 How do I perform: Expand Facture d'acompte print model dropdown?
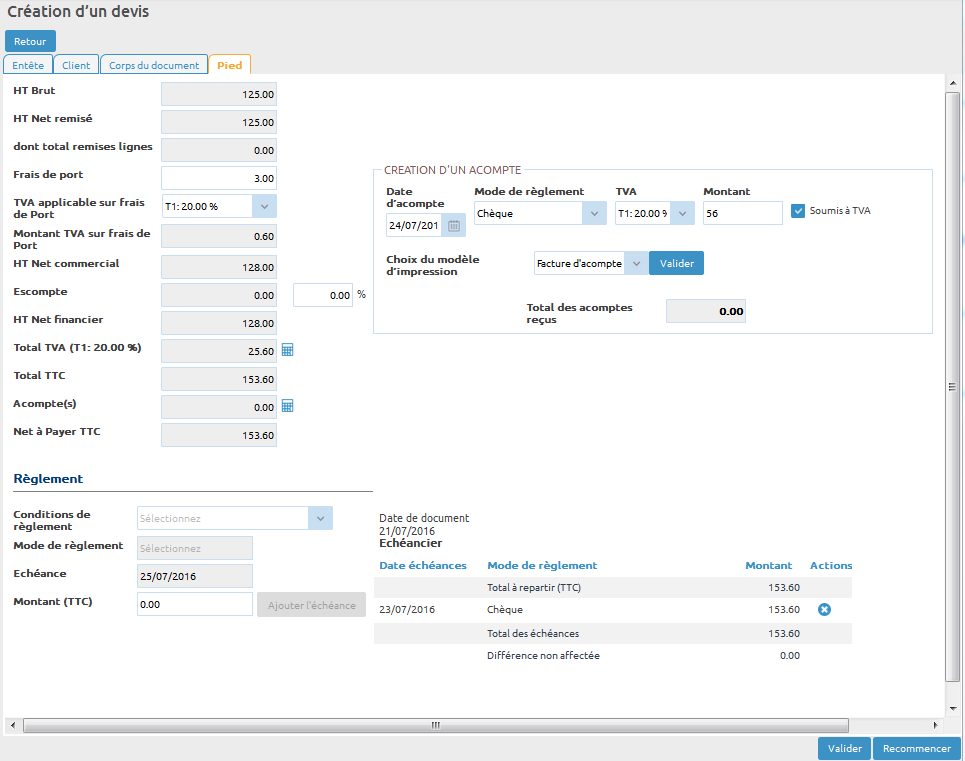(x=634, y=263)
